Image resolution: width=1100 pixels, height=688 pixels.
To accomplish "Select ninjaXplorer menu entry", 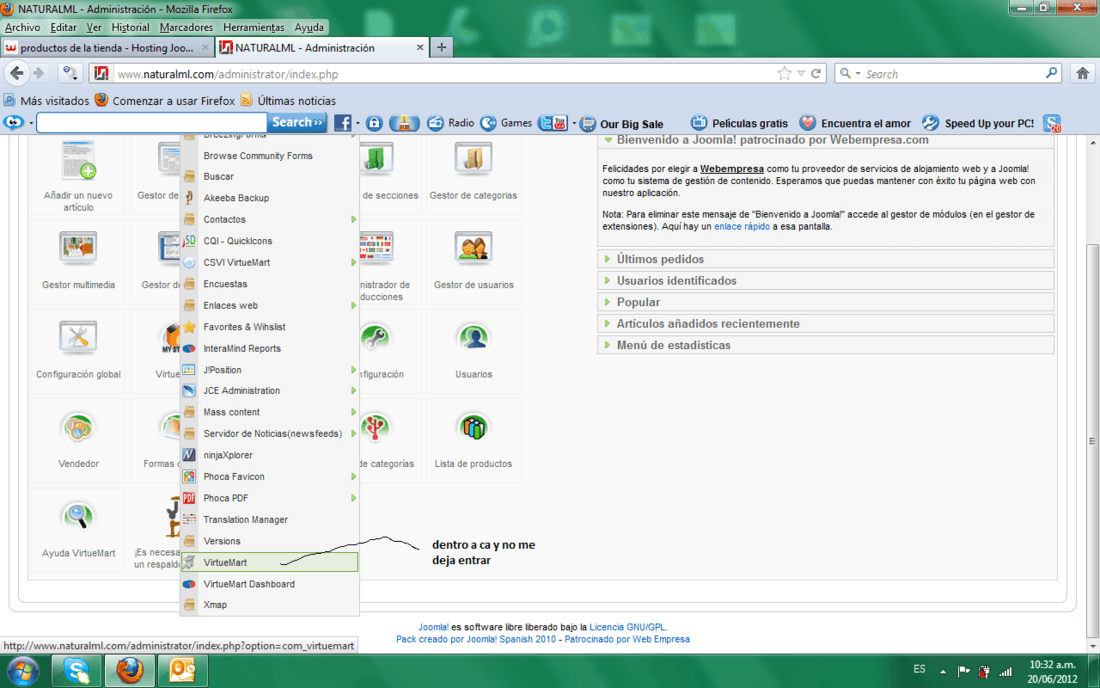I will (x=269, y=455).
